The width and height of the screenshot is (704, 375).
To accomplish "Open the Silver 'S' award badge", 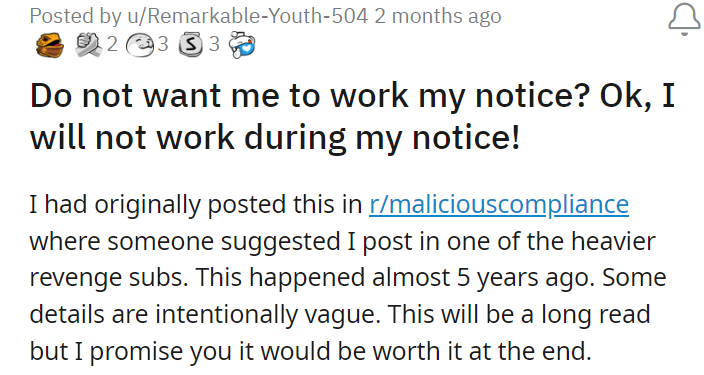I will point(191,44).
